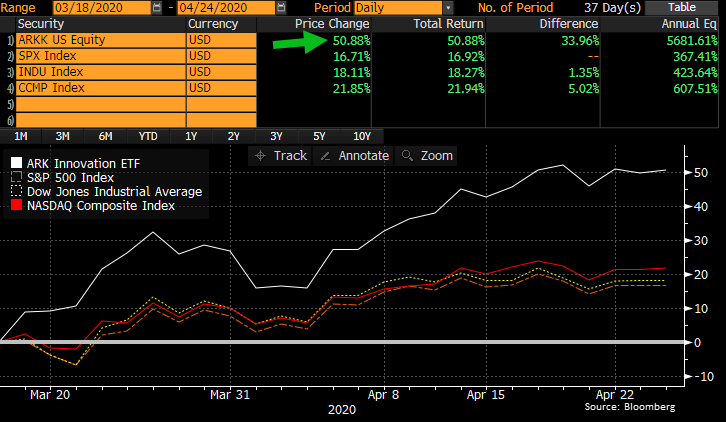Viewport: 726px width, 422px height.
Task: Click the empty security field in row 6
Action: [x=100, y=120]
